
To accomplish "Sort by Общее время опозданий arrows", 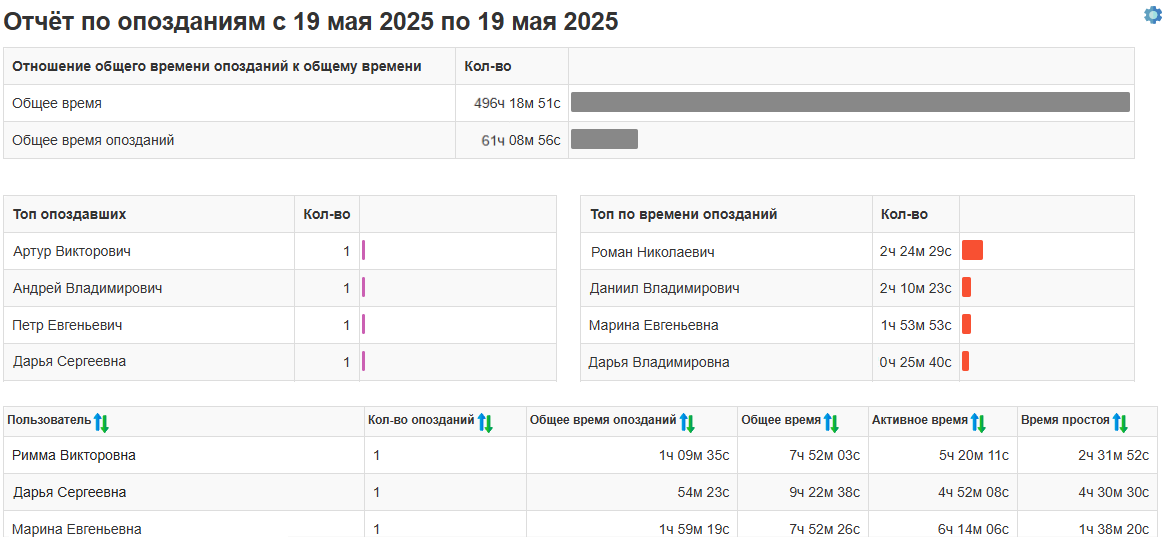I will tap(687, 422).
